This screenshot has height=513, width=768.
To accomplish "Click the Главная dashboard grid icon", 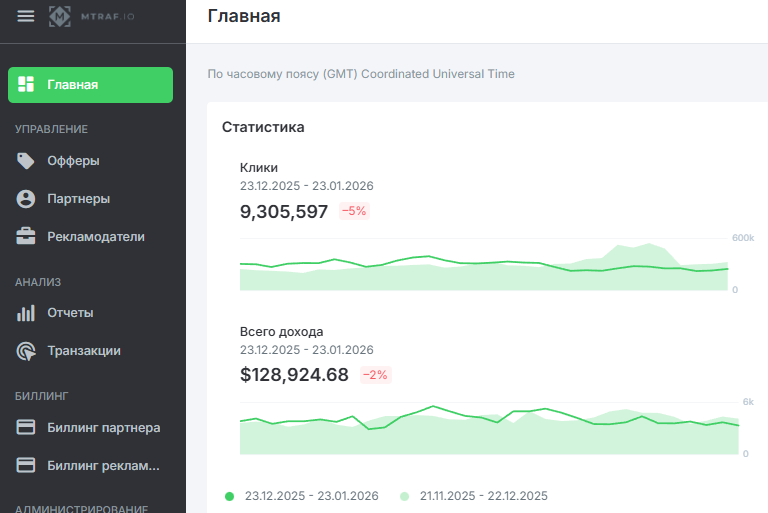I will click(x=27, y=84).
